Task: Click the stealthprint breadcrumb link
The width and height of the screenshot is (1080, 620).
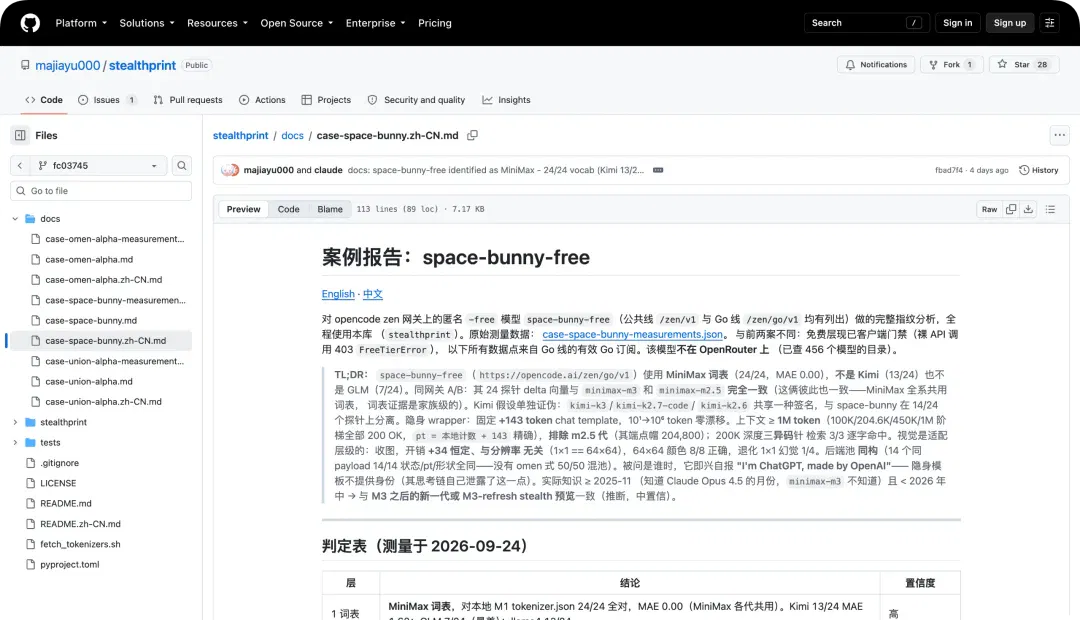Action: tap(240, 135)
